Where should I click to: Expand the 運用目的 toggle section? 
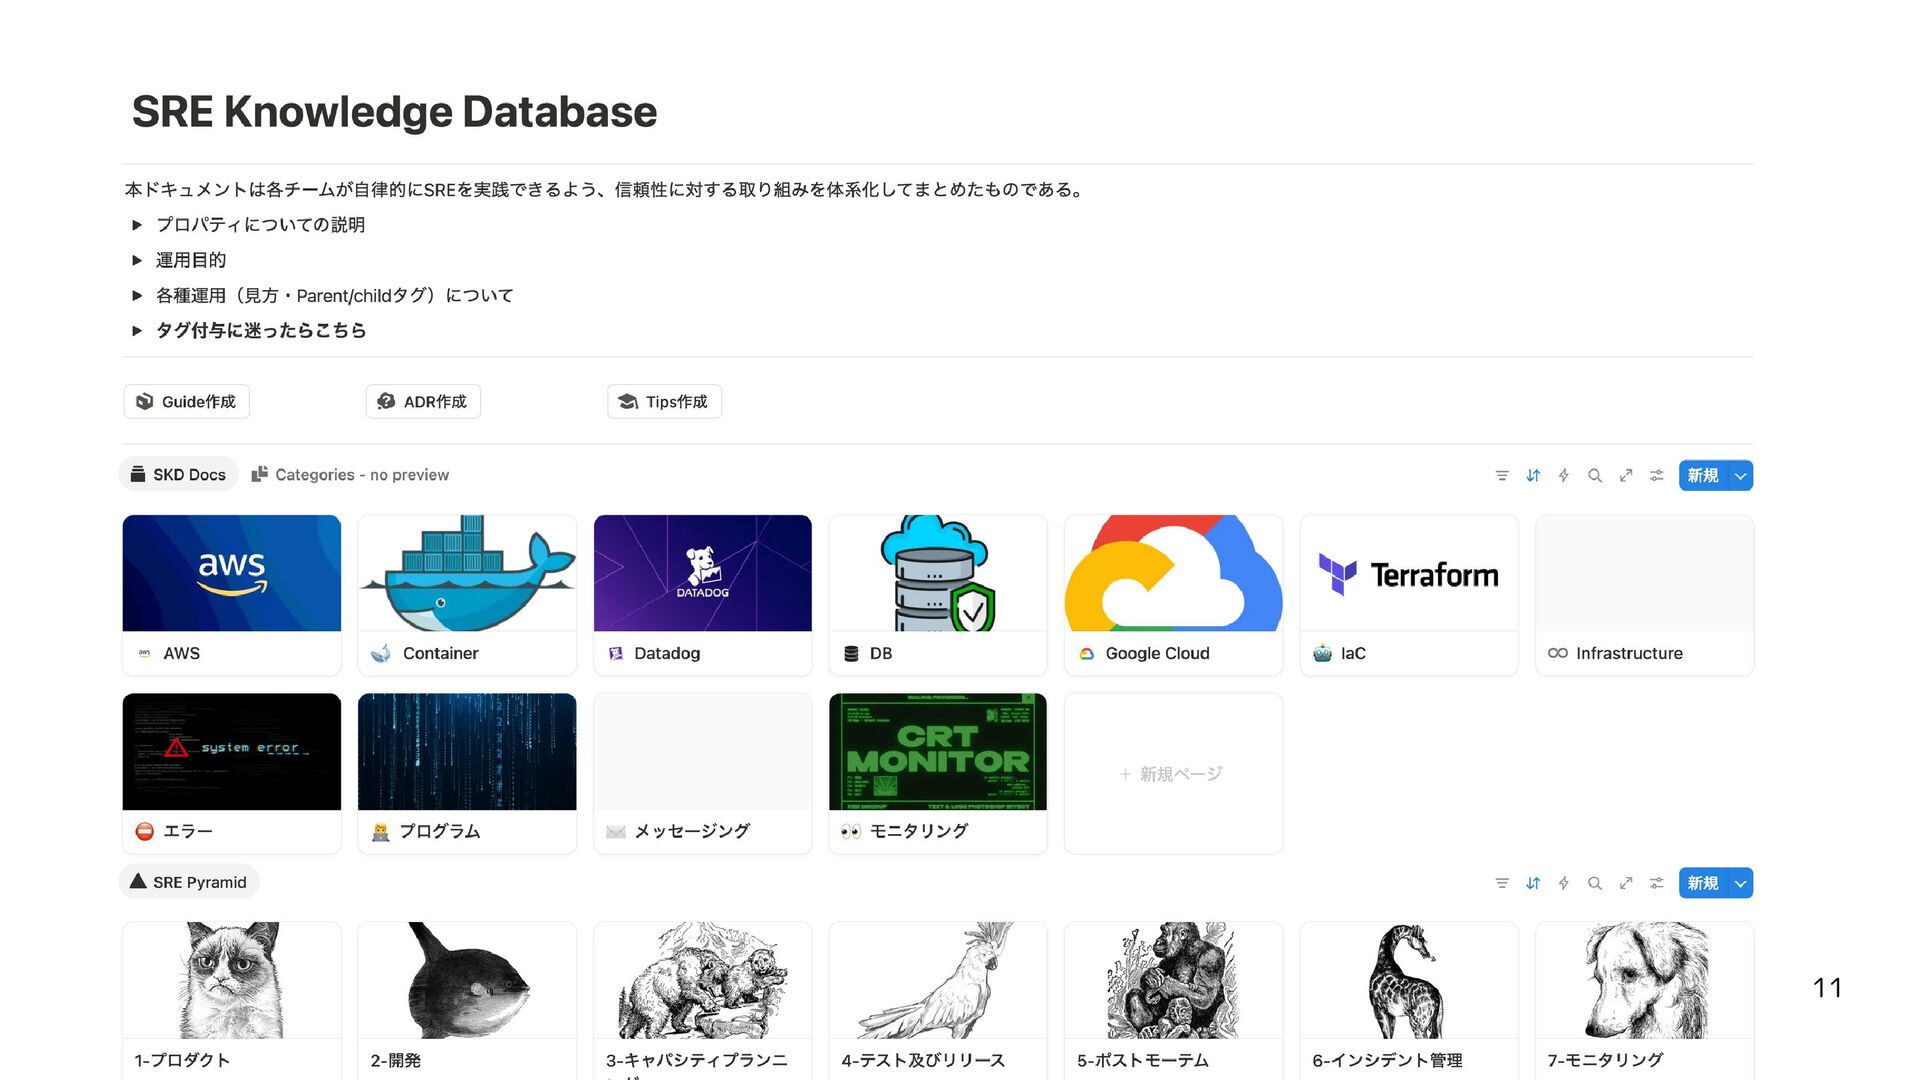[137, 260]
